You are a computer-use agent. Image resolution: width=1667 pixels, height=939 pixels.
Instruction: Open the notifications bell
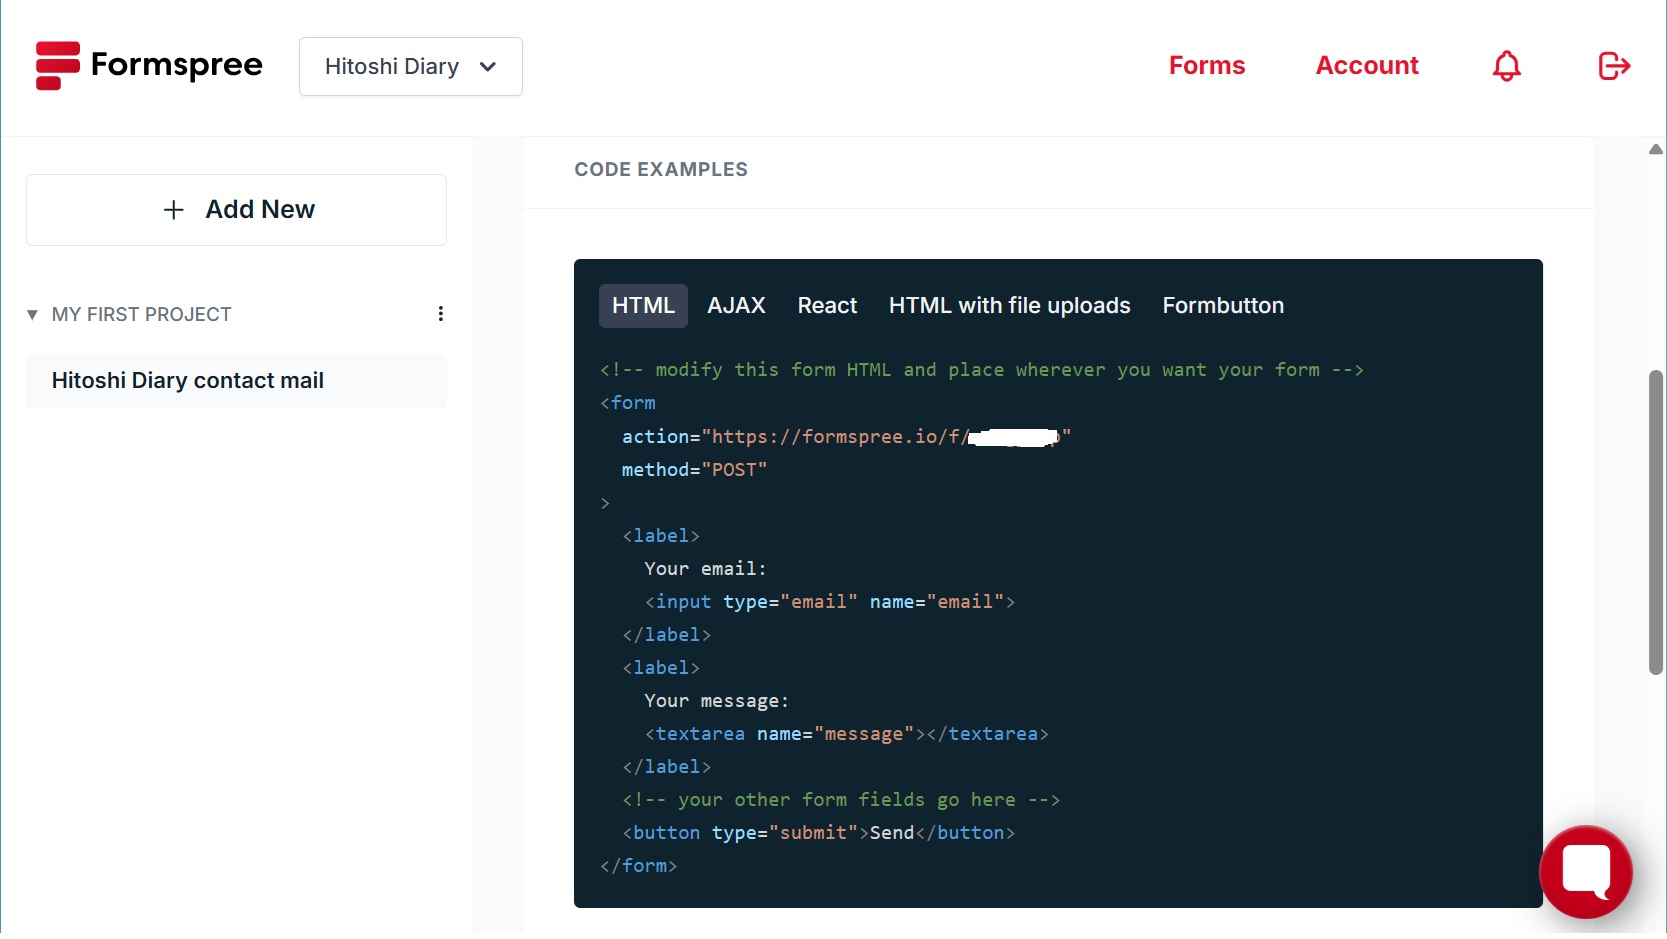pyautogui.click(x=1506, y=66)
